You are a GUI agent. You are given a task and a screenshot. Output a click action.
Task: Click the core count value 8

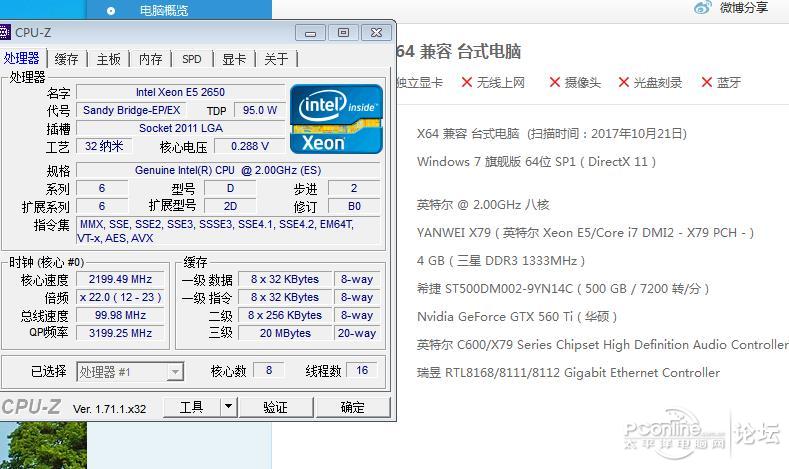pos(269,370)
